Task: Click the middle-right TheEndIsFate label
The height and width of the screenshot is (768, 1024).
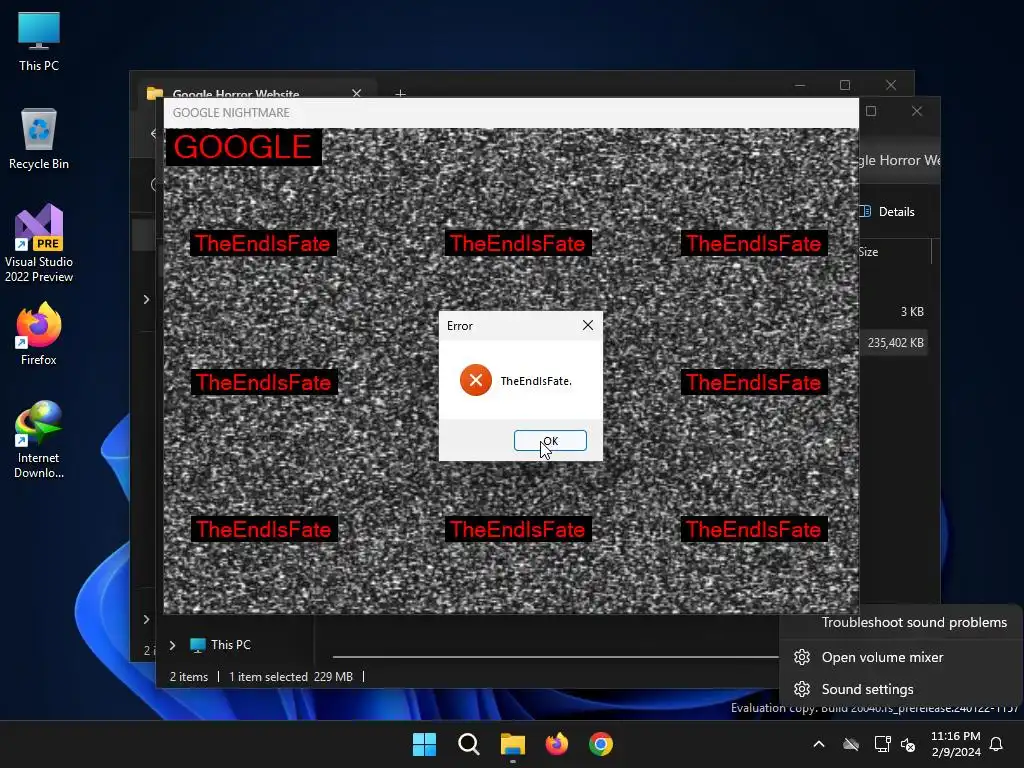Action: (x=754, y=382)
